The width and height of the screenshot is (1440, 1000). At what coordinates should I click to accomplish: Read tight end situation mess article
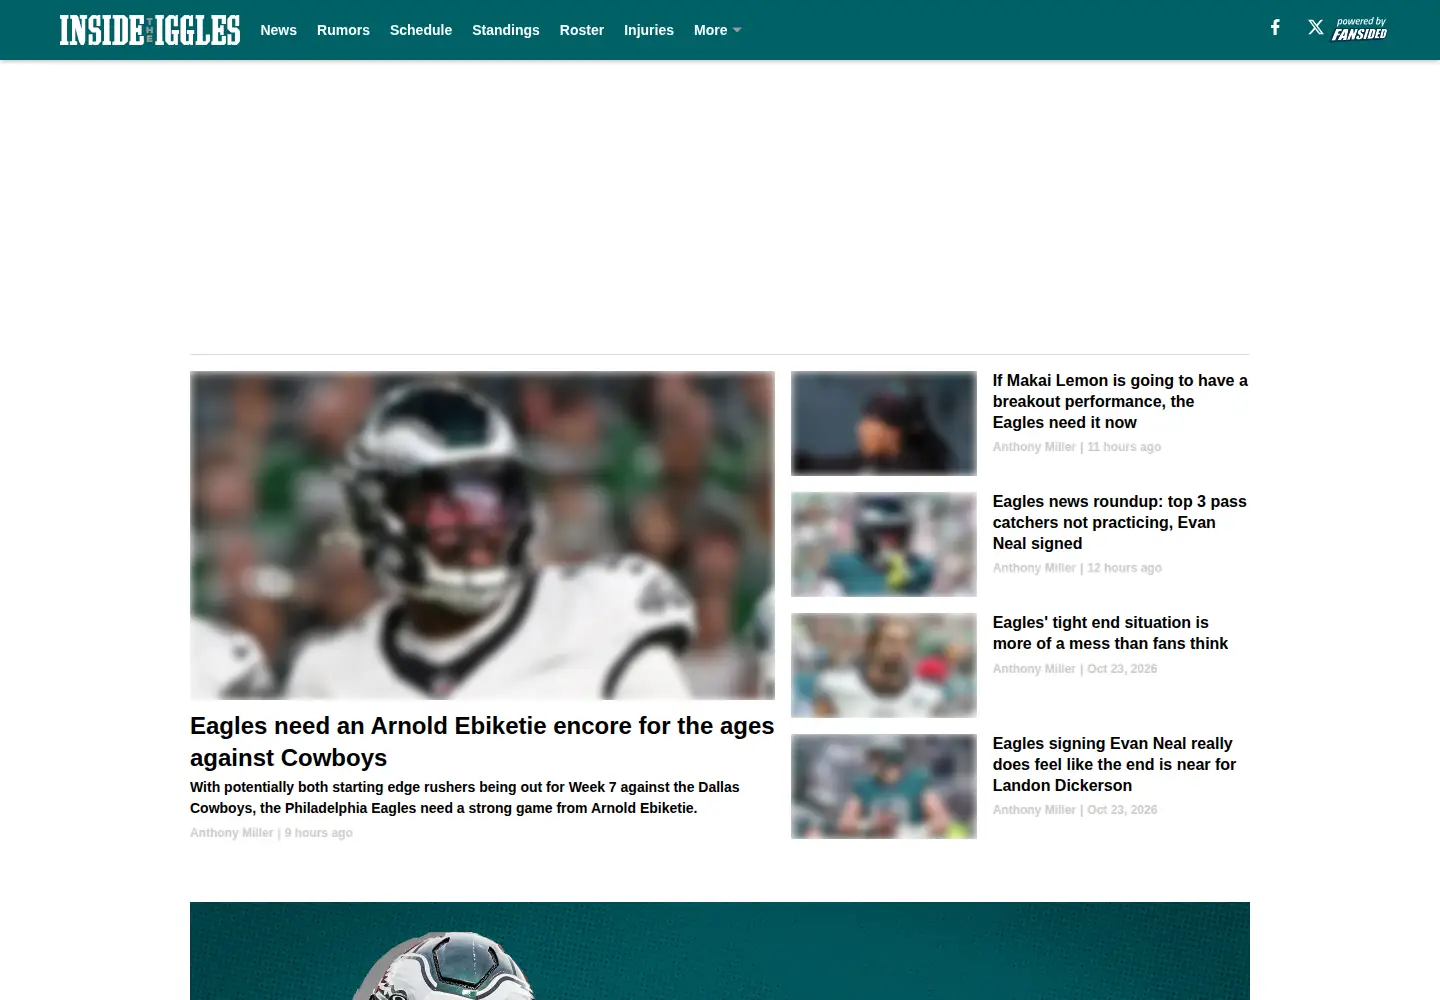pos(1110,633)
